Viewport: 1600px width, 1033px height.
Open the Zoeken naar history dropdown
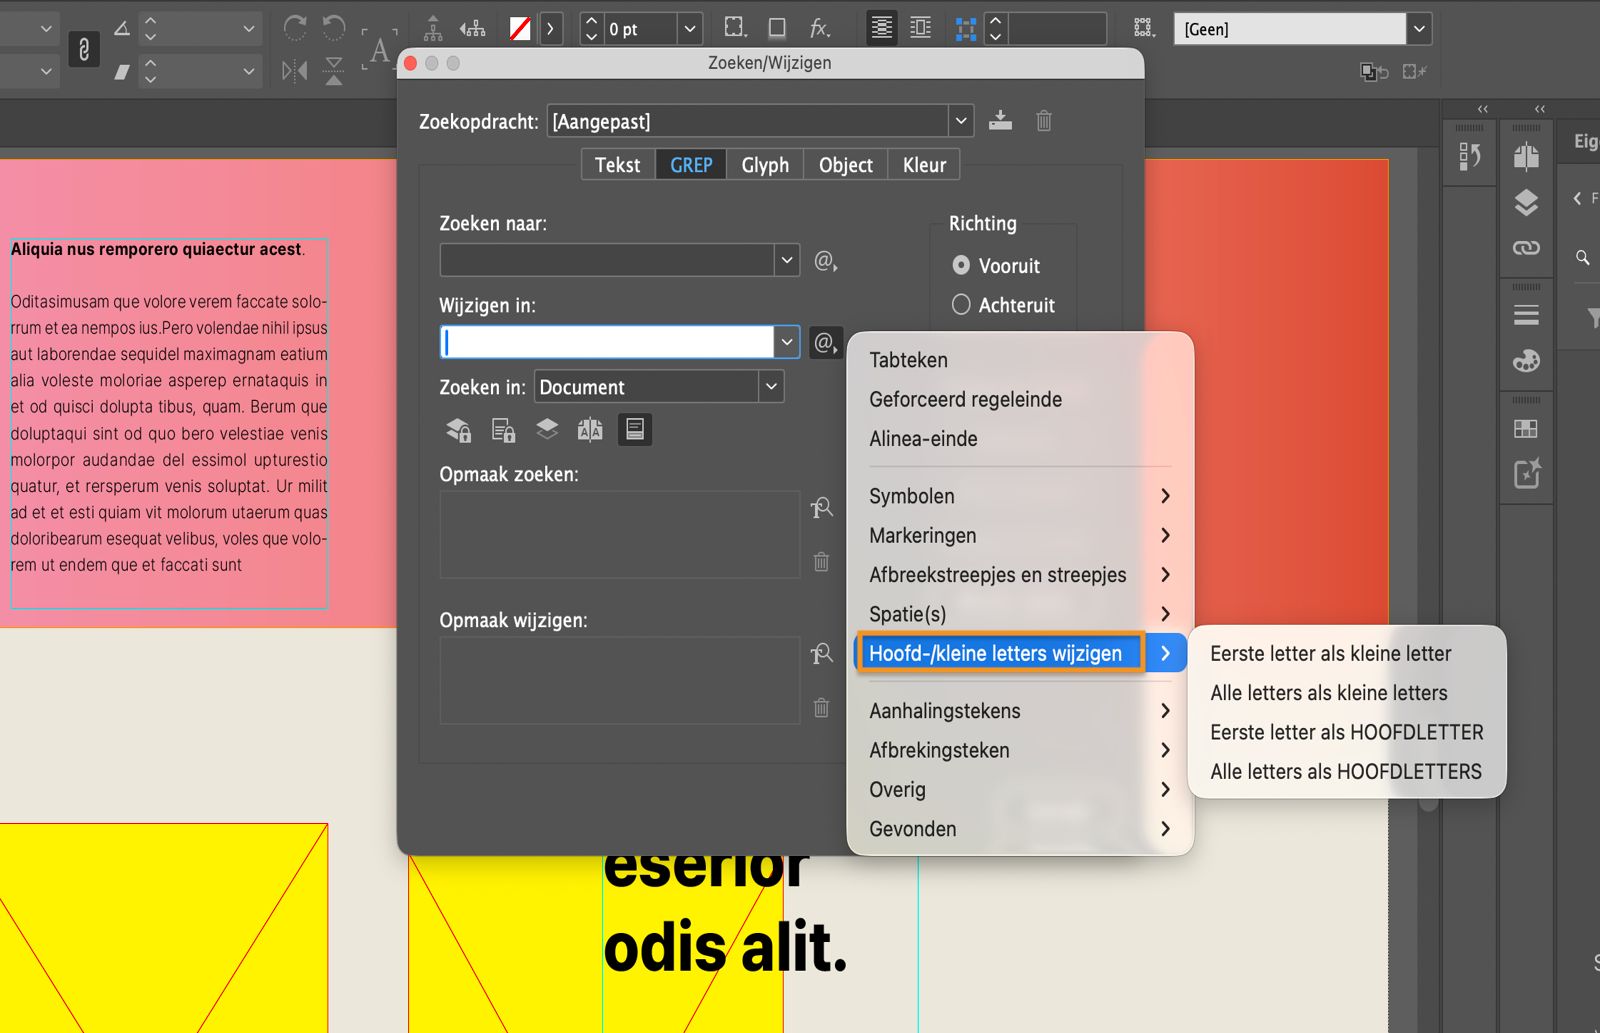point(787,260)
